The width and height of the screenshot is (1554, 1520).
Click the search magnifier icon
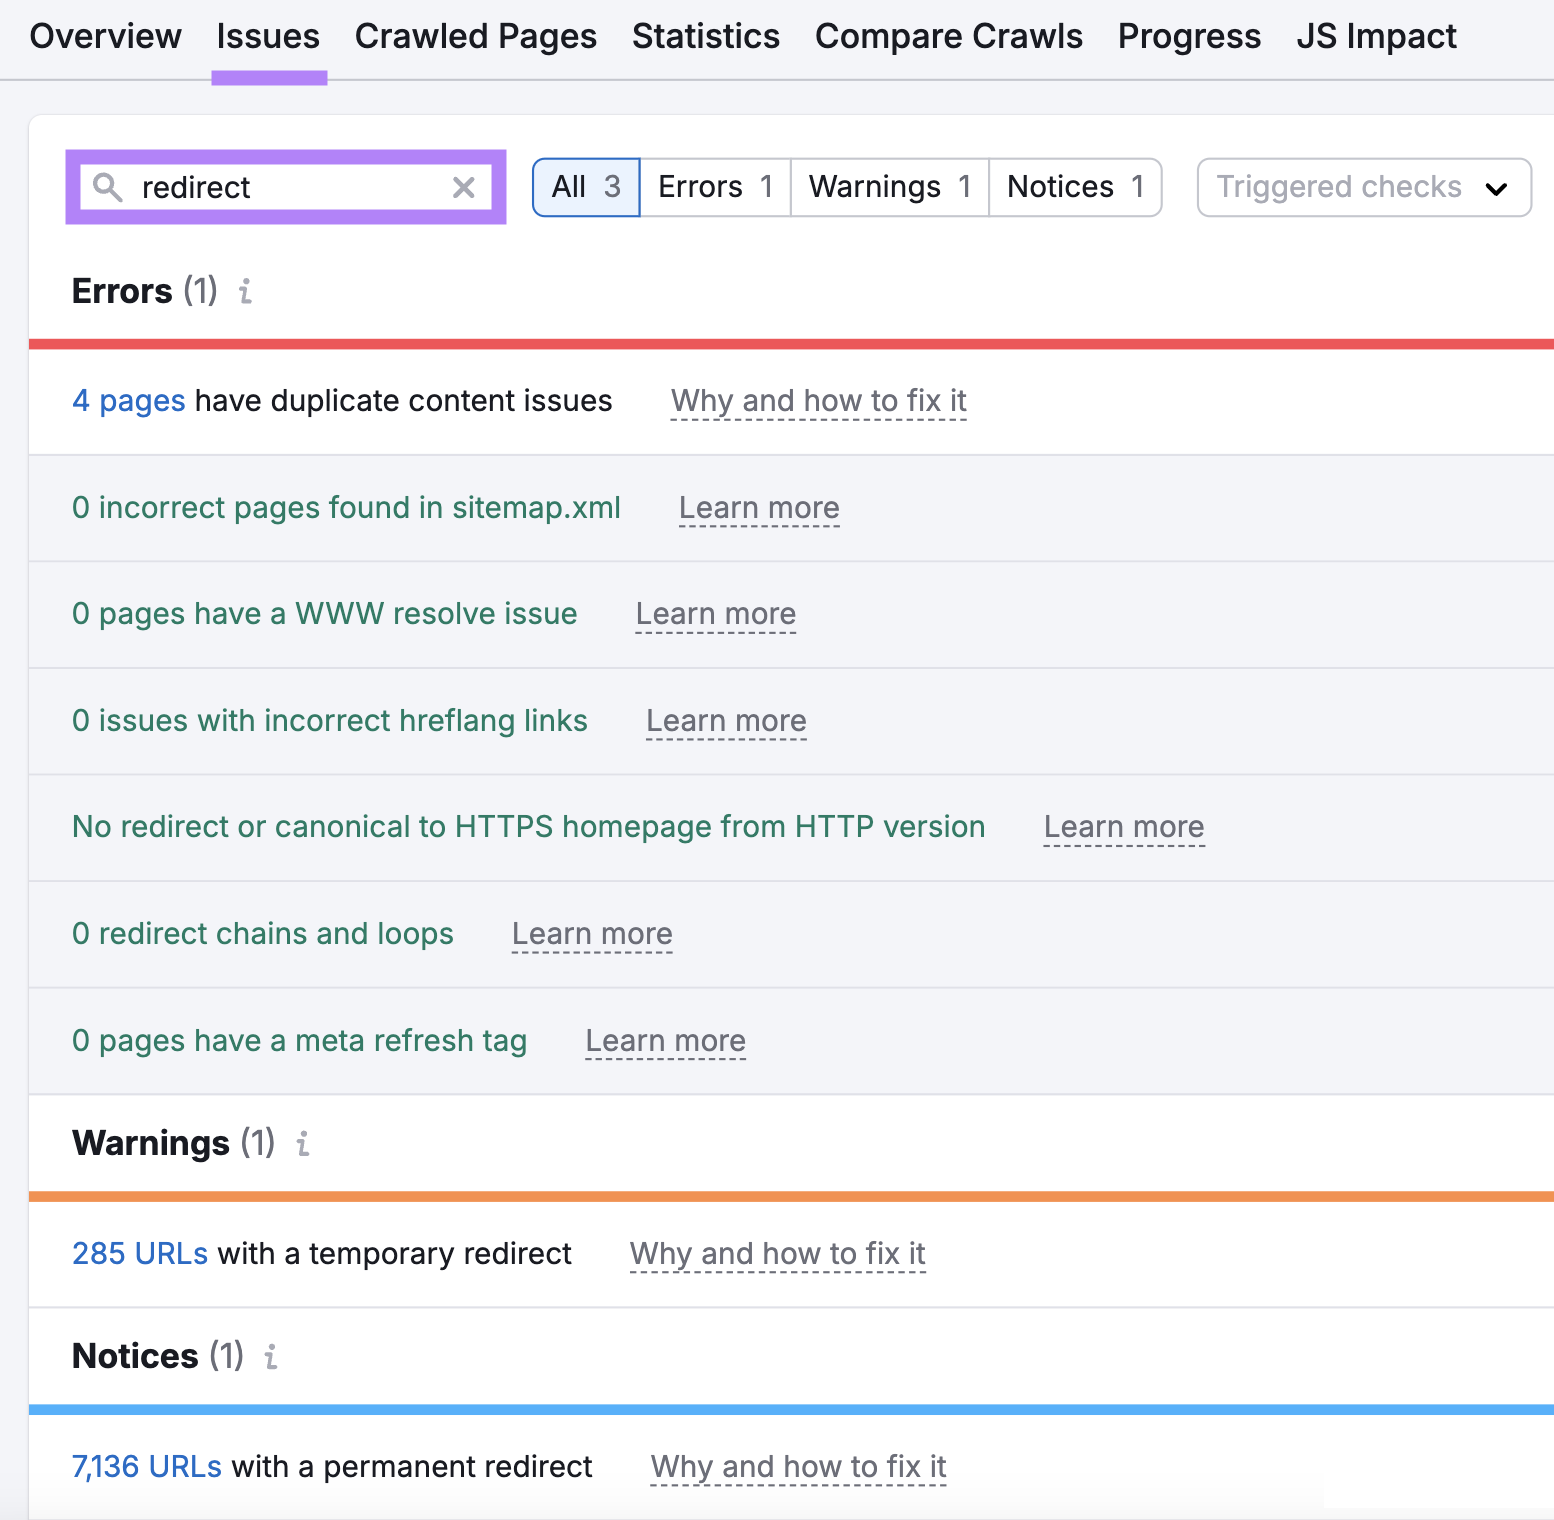(x=110, y=187)
